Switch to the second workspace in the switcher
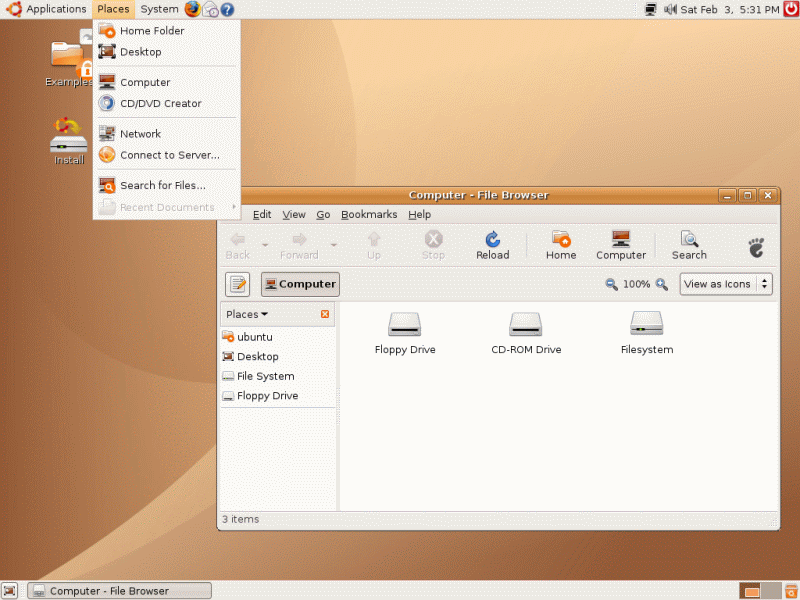800x600 pixels. [x=769, y=591]
